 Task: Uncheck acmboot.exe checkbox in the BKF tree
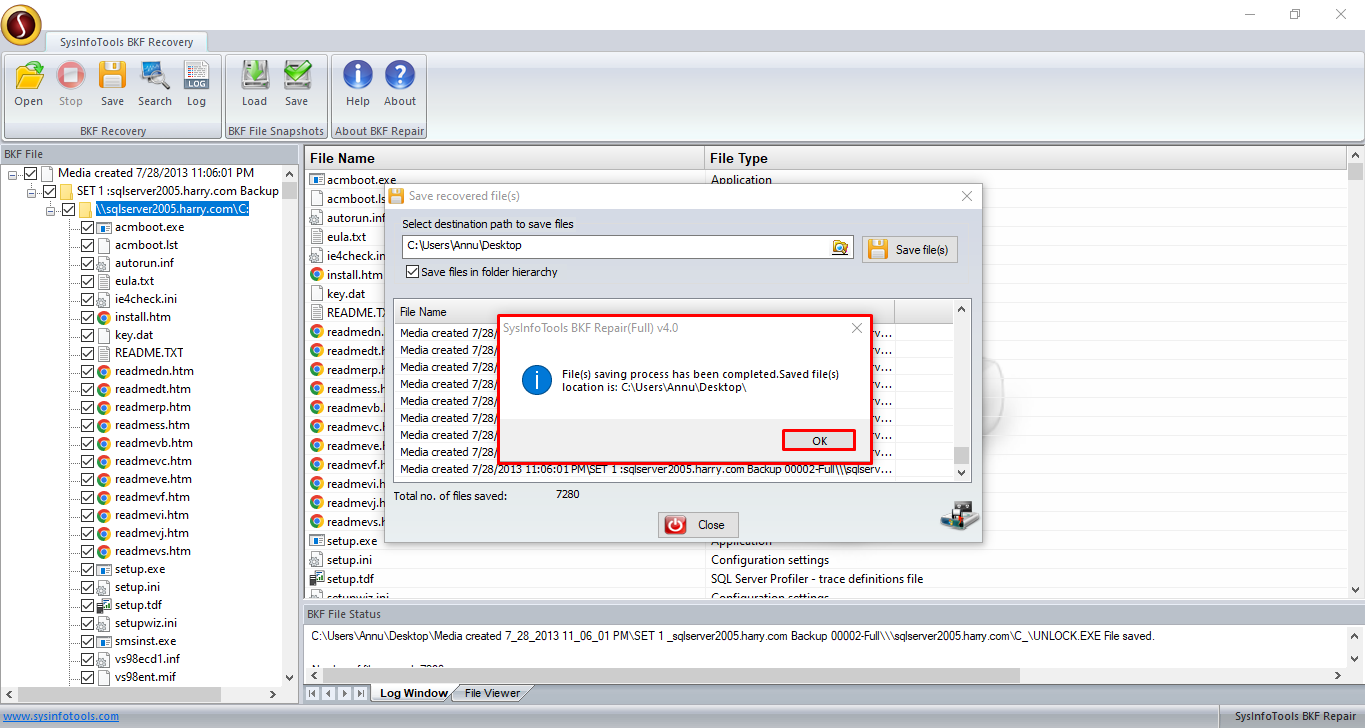point(87,227)
